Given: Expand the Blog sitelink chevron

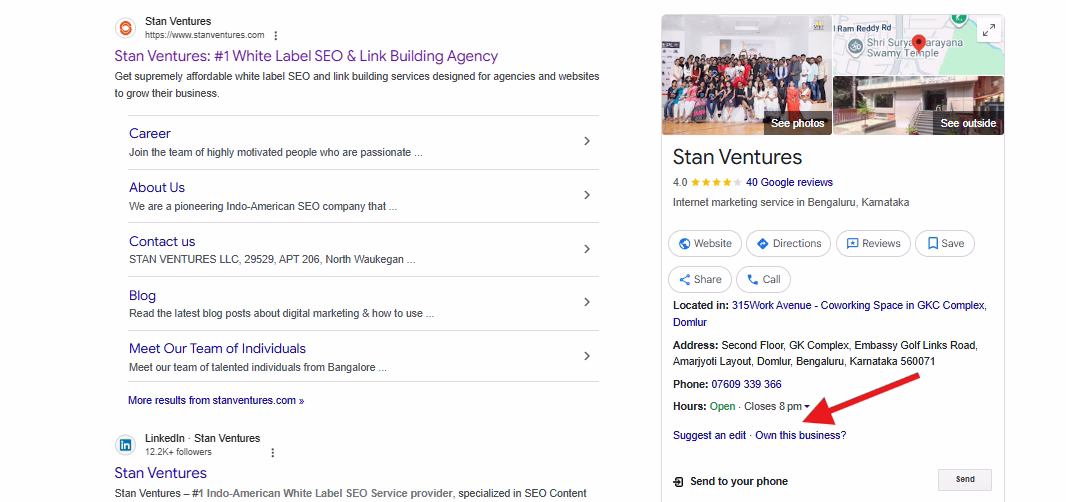Looking at the screenshot, I should [587, 302].
